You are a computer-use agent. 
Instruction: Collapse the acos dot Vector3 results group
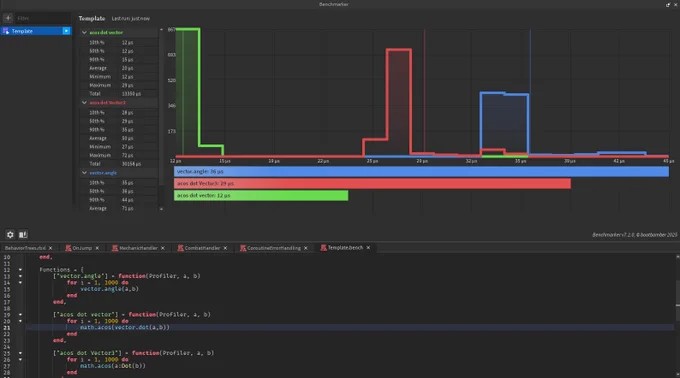click(x=84, y=103)
